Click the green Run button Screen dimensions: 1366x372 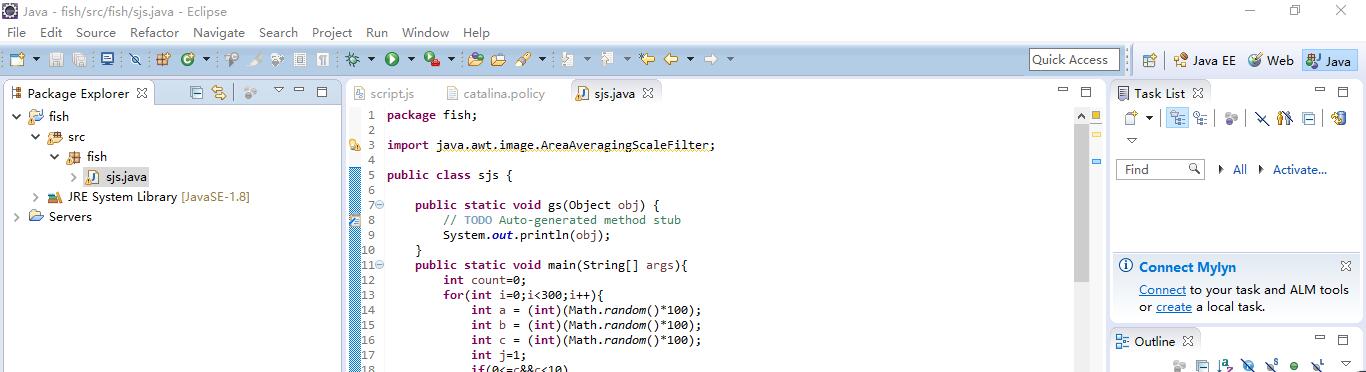(392, 60)
